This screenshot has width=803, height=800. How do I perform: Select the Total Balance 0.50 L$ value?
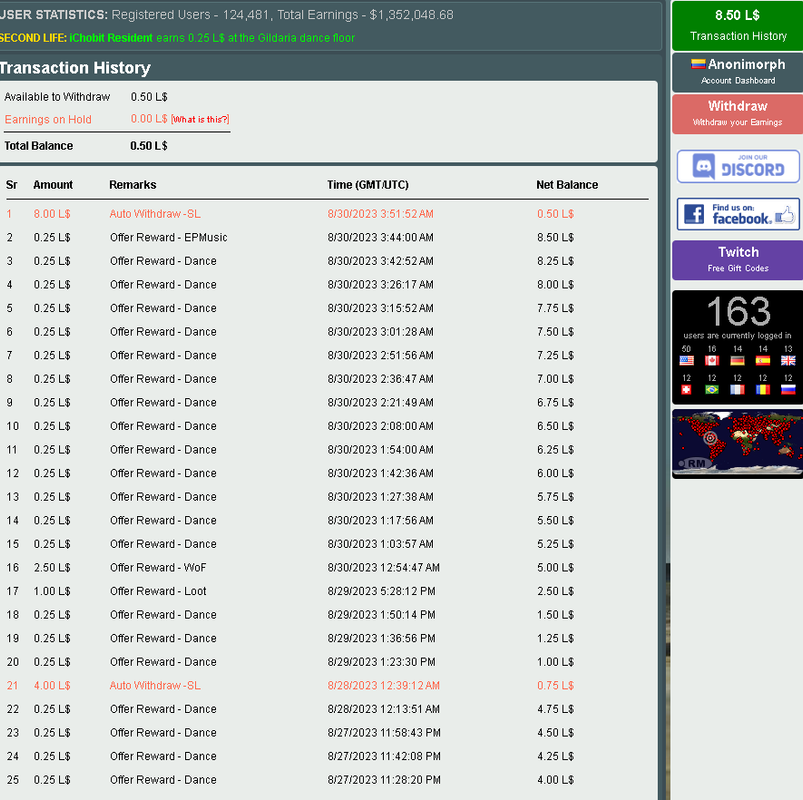(149, 146)
